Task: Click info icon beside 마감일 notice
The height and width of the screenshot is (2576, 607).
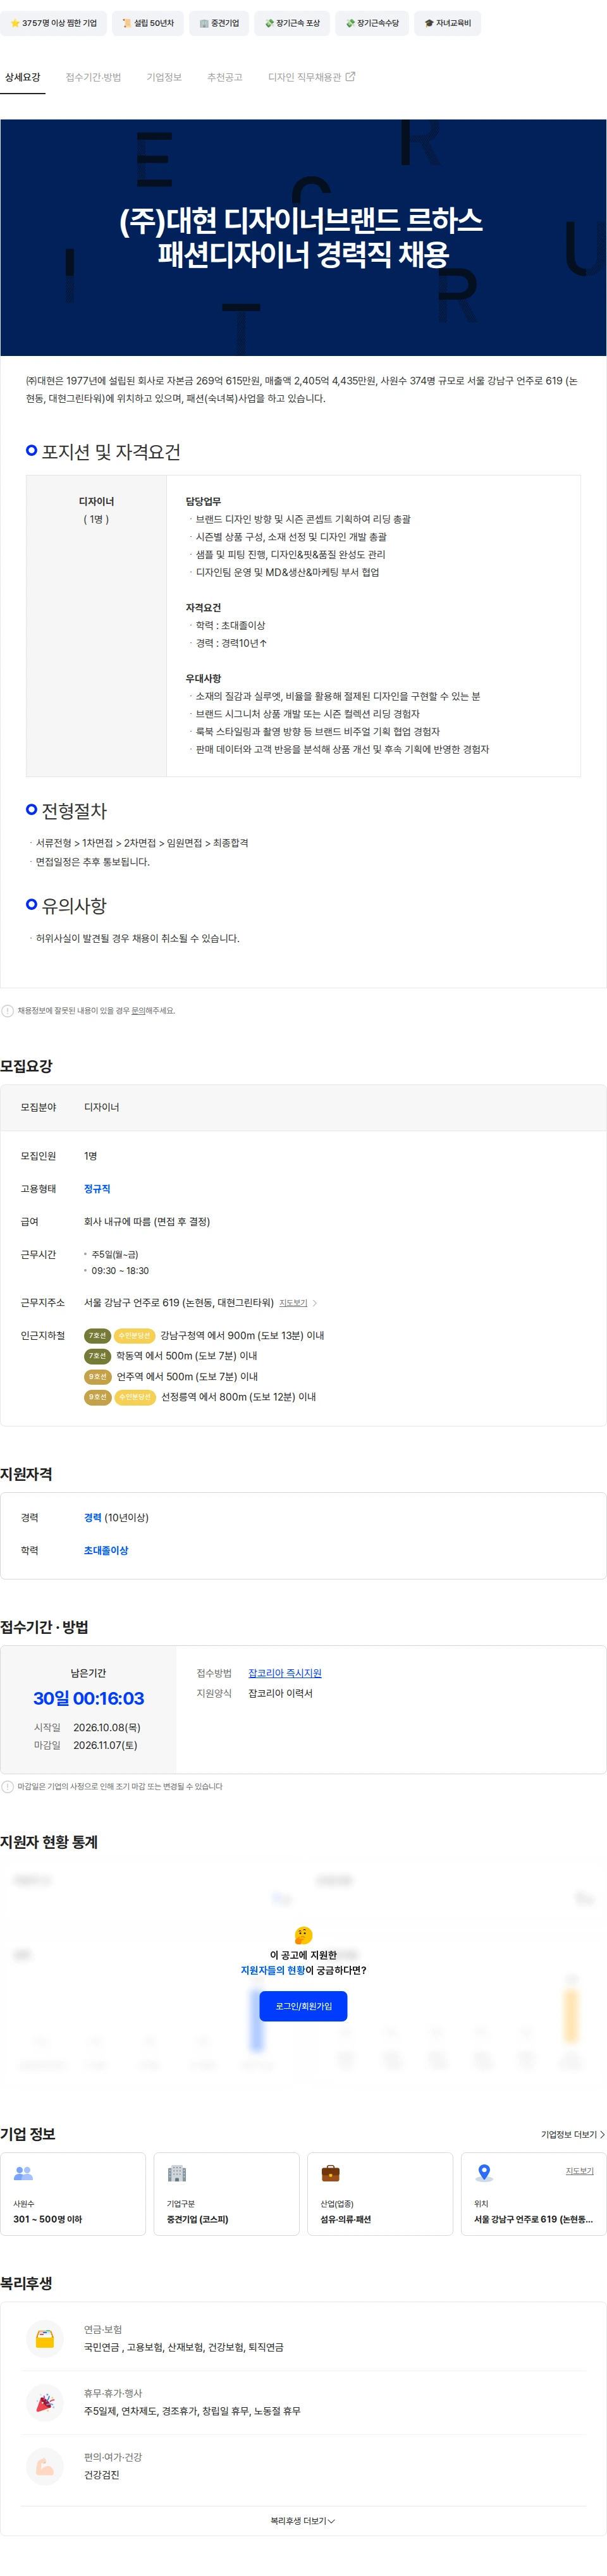Action: tap(8, 1786)
